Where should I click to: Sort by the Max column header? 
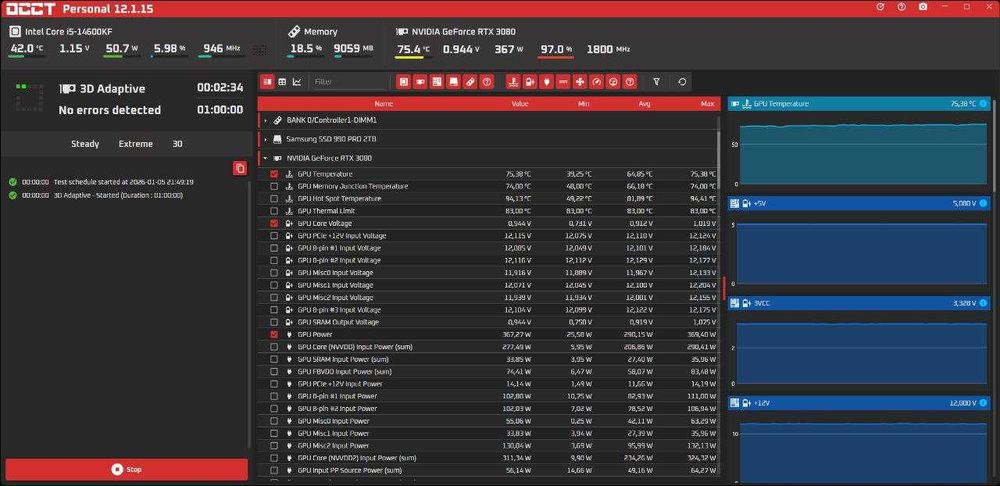point(707,103)
